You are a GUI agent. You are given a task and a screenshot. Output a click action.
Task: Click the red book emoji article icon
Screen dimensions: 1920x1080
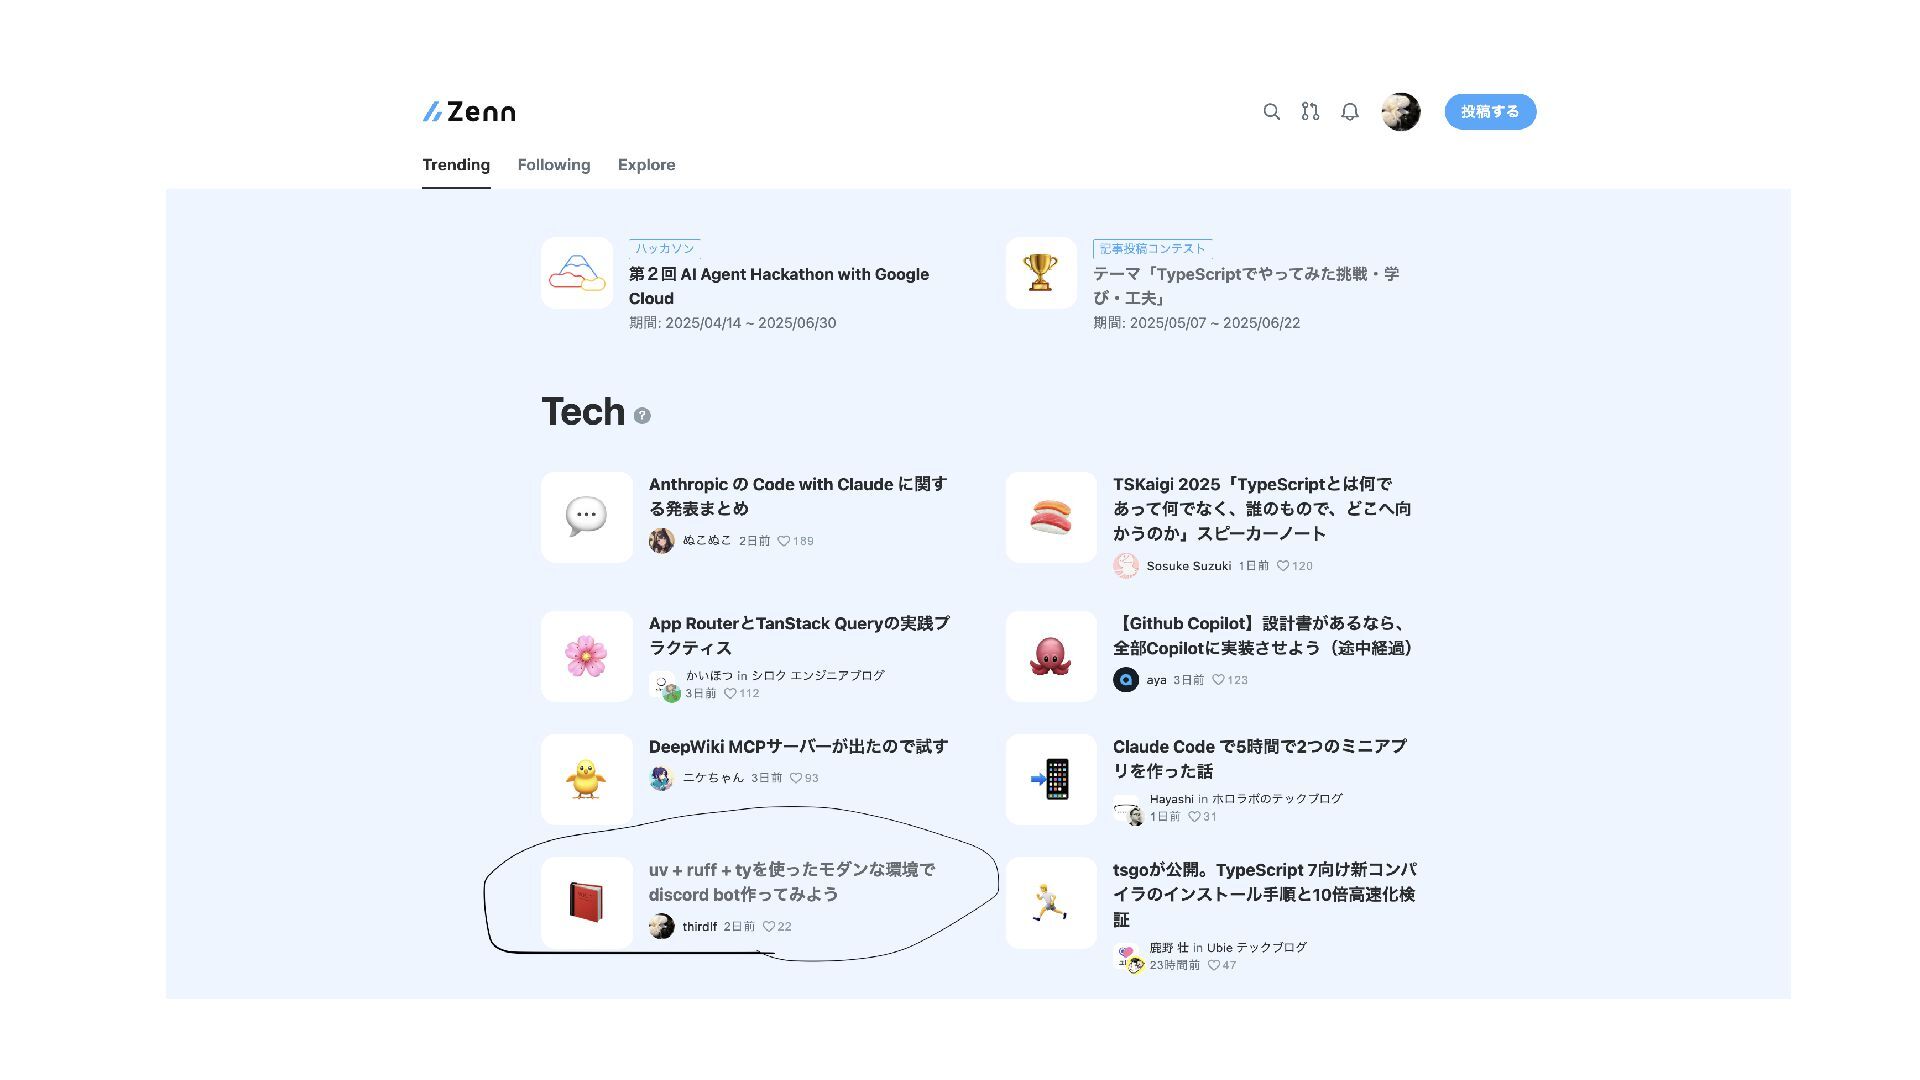(x=587, y=902)
